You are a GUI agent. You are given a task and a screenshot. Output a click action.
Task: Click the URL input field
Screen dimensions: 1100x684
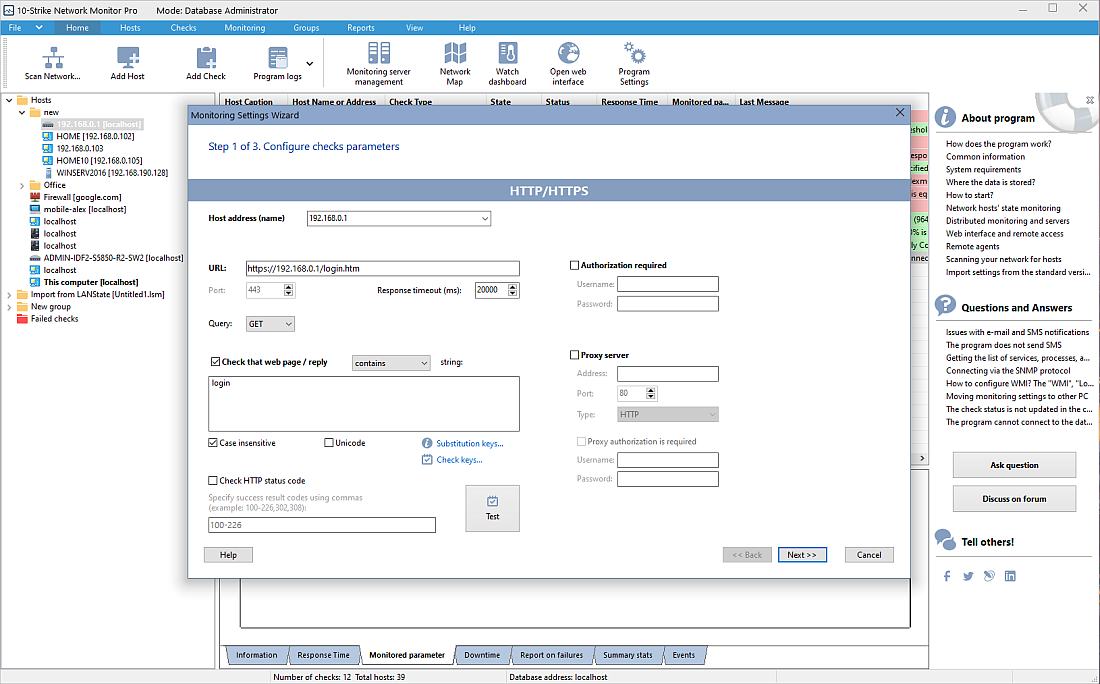382,268
